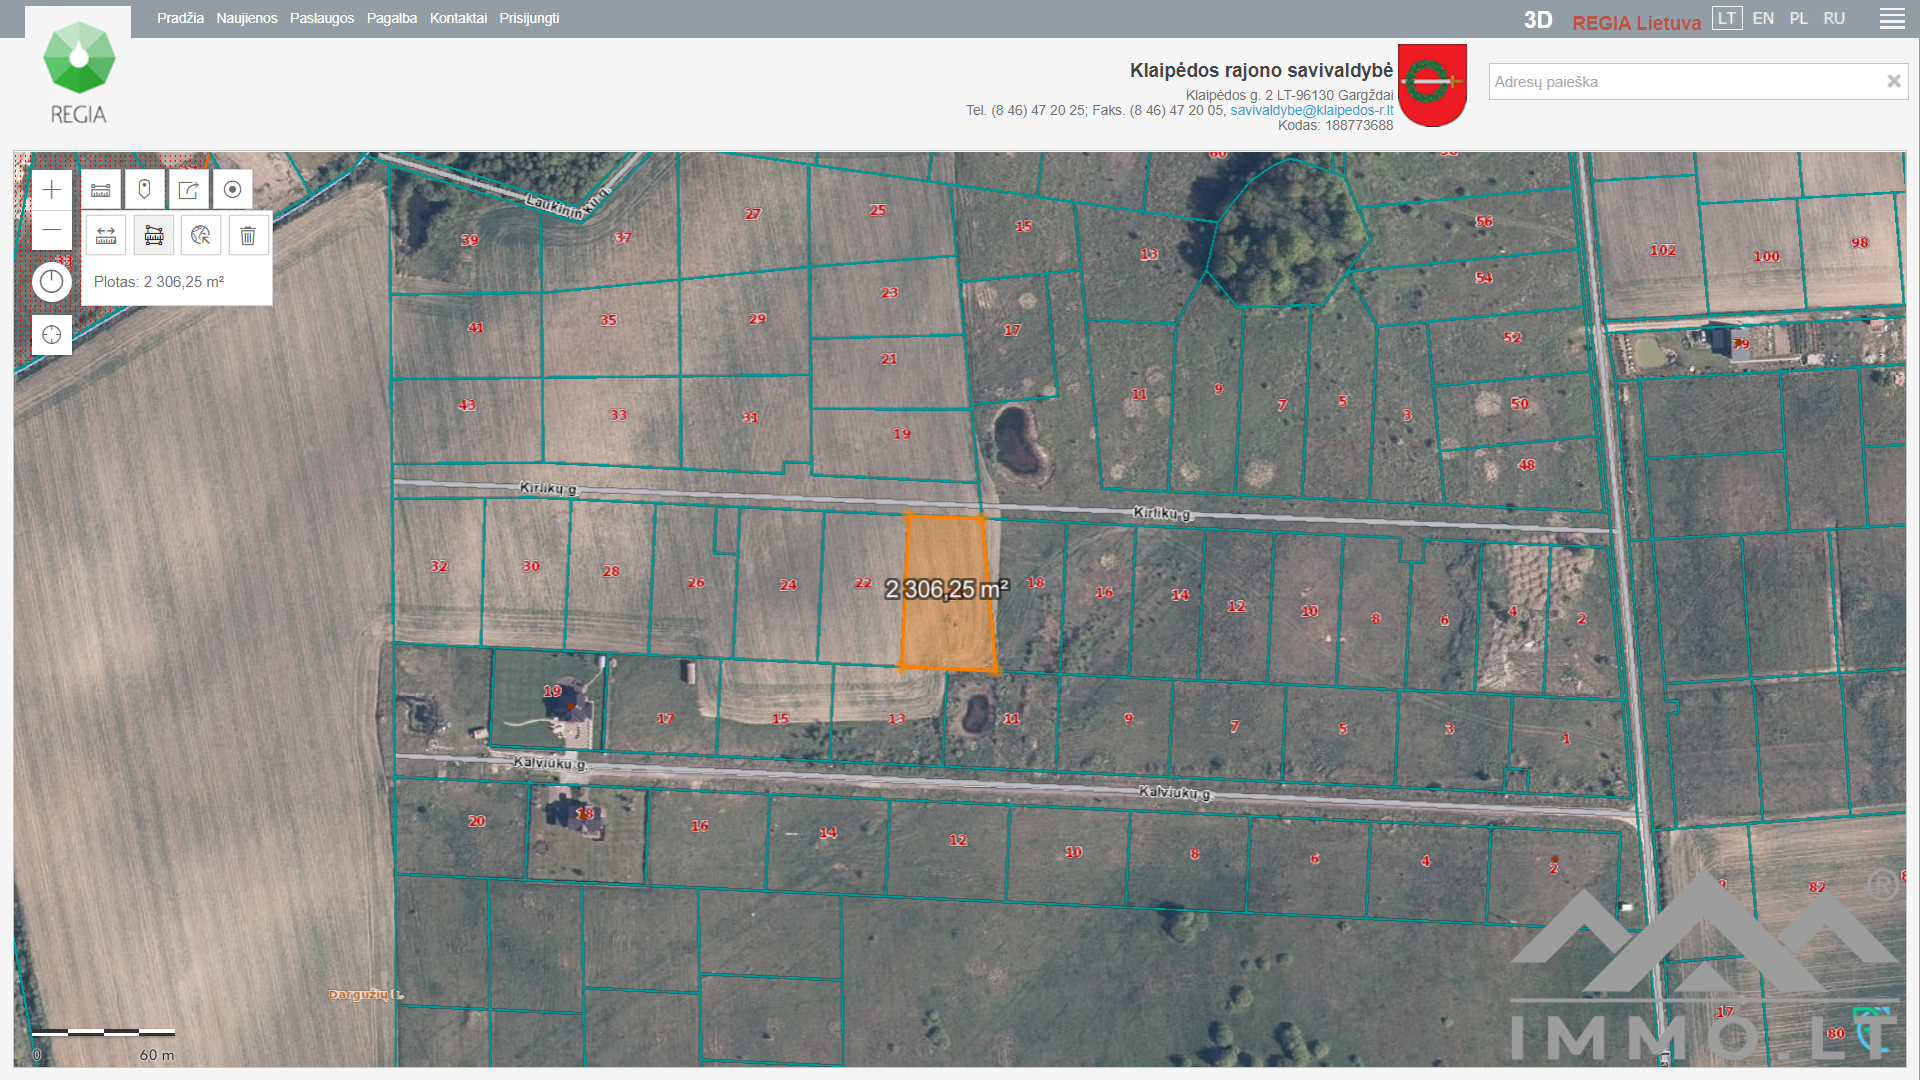Open the Klaipėda district coat of arms
This screenshot has height=1080, width=1920.
click(x=1432, y=85)
